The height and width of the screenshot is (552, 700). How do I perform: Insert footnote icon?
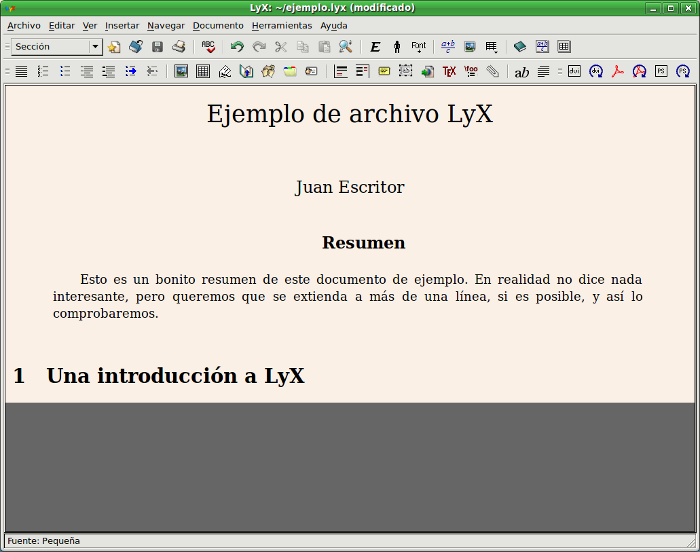click(x=341, y=71)
